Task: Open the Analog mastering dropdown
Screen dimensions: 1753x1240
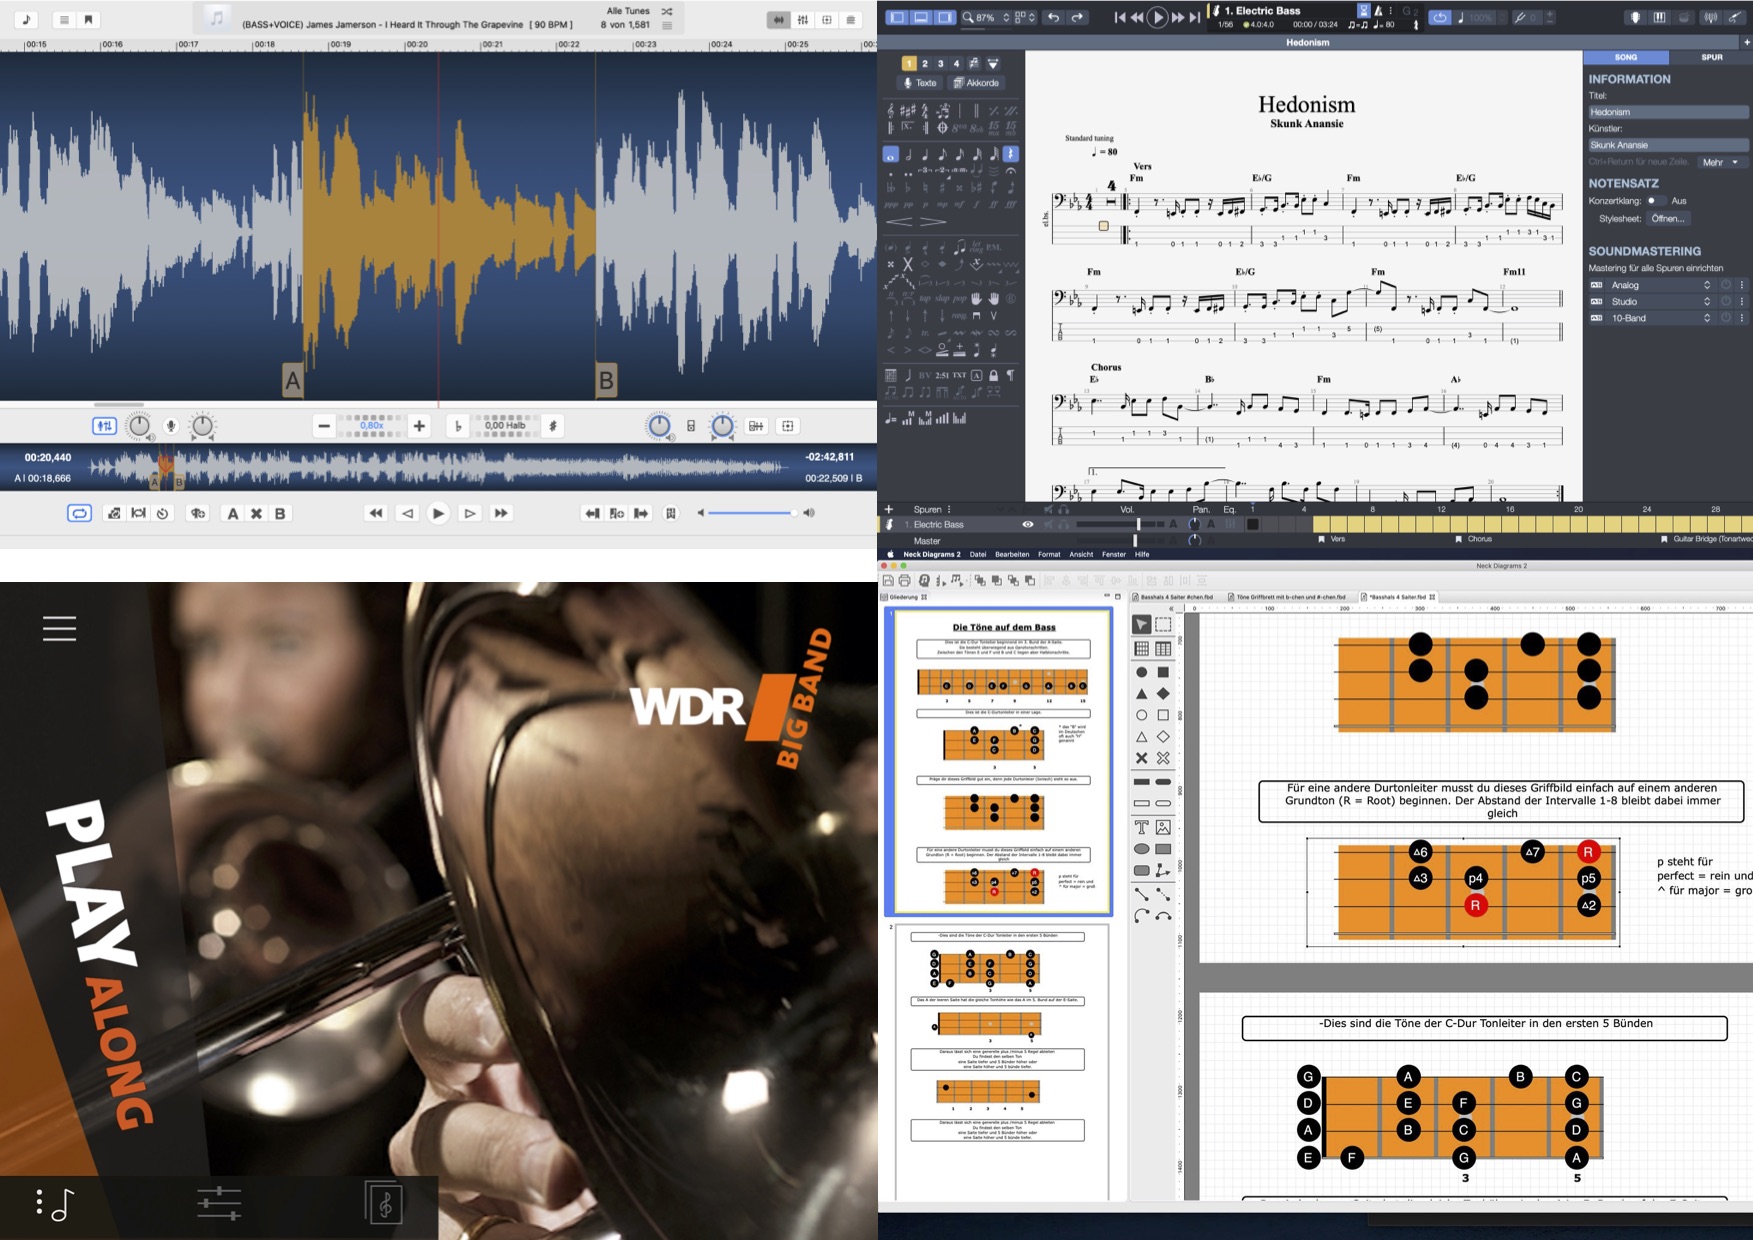Action: point(1661,285)
